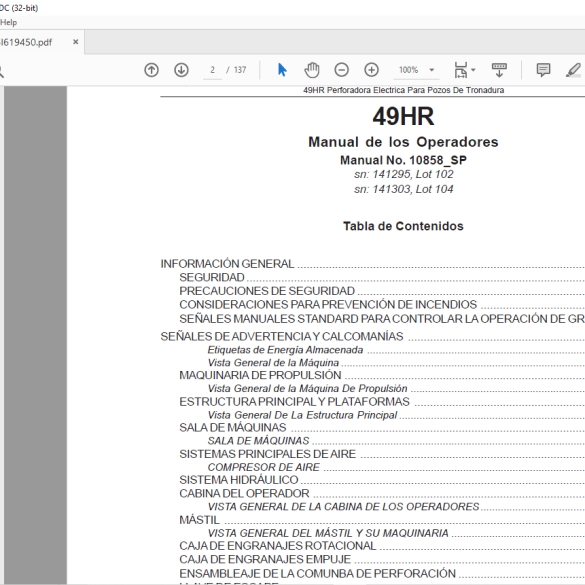Expand the page fit options arrow
The width and height of the screenshot is (585, 585).
point(473,70)
